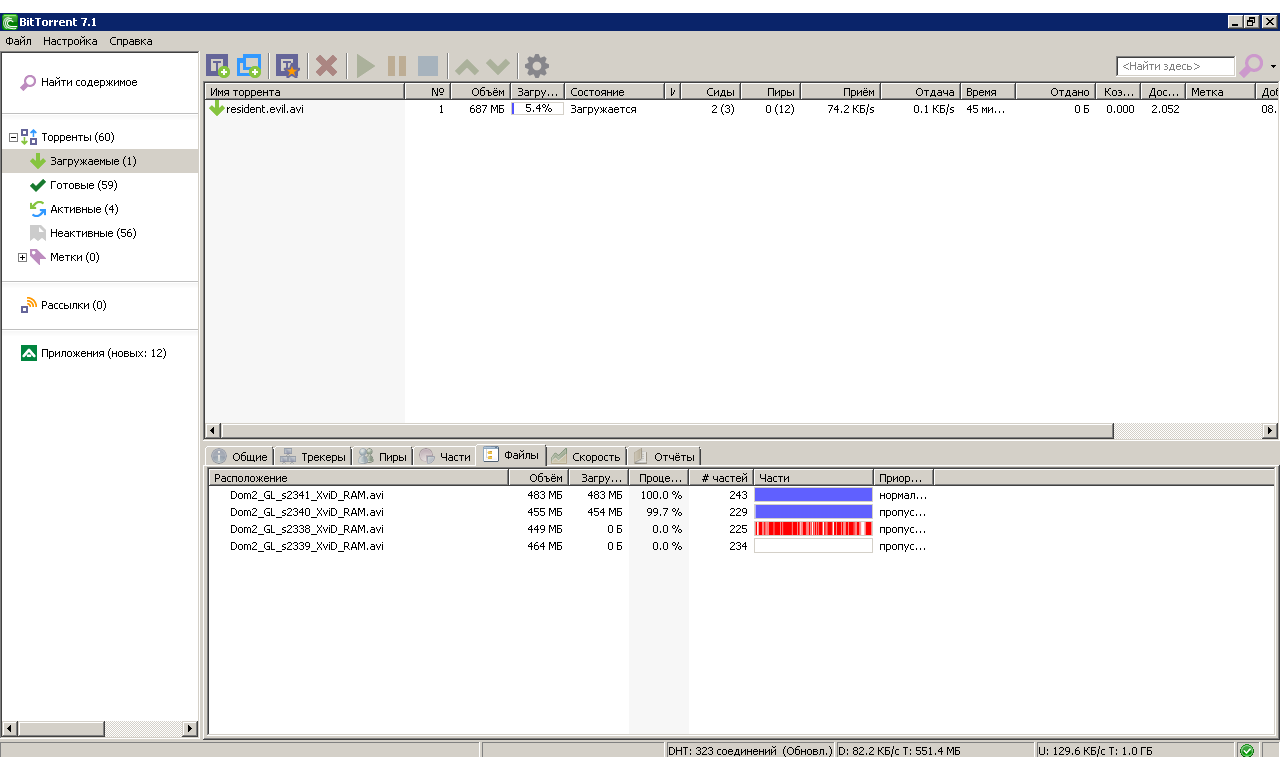Sort by 'Объём' column in torrent list

tap(479, 91)
